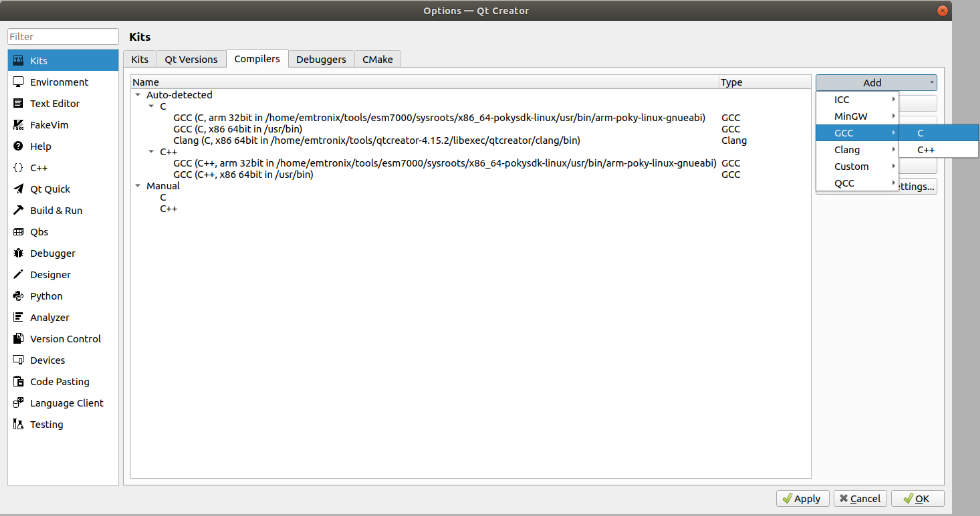The height and width of the screenshot is (516, 980).
Task: Select Clang C x86 64bit compiler row
Action: coord(471,141)
